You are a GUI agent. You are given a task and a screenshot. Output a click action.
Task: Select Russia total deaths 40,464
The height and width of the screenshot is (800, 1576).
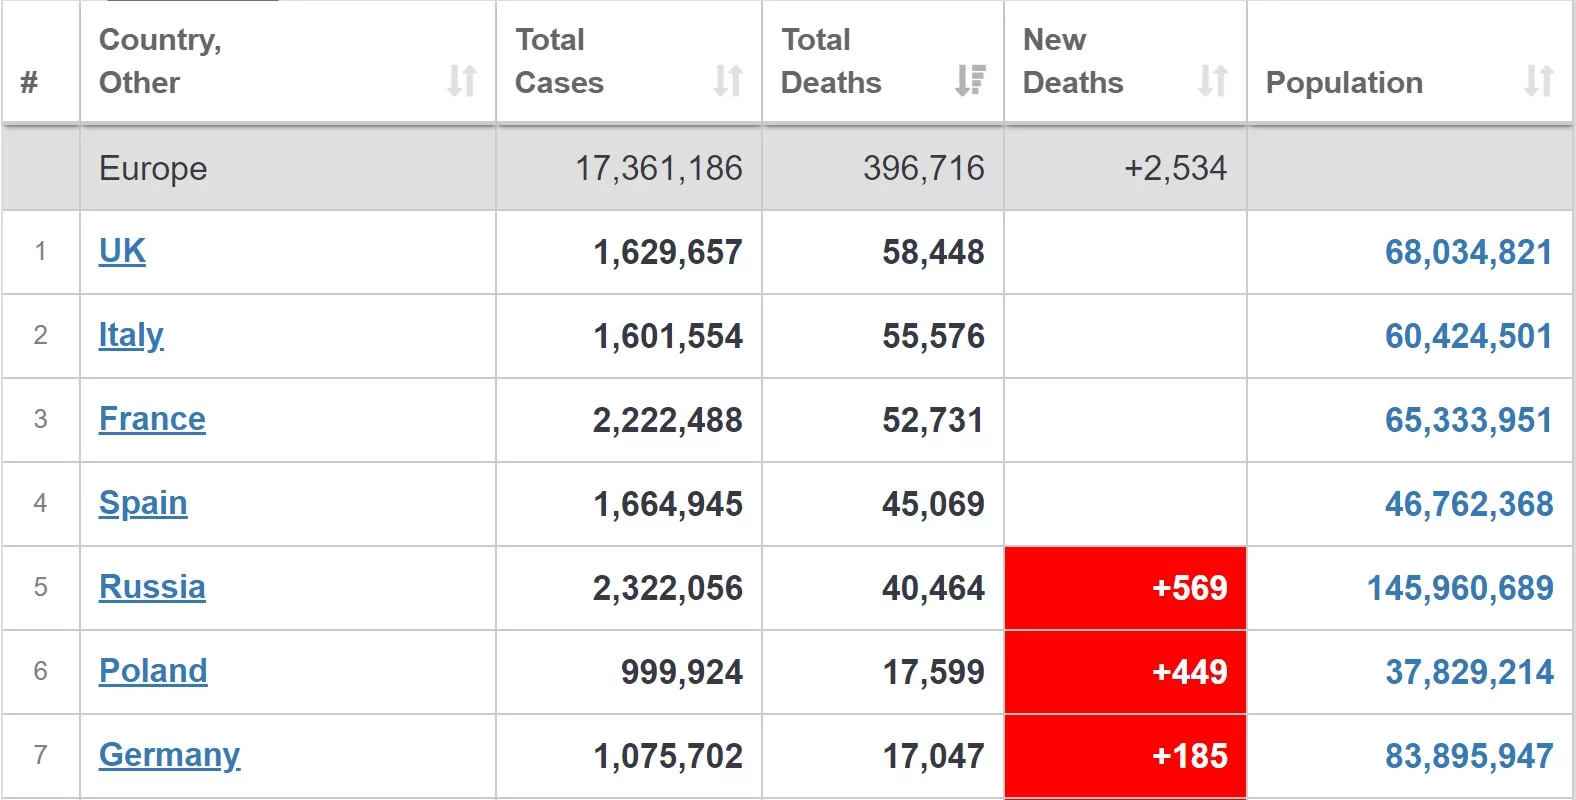click(933, 588)
